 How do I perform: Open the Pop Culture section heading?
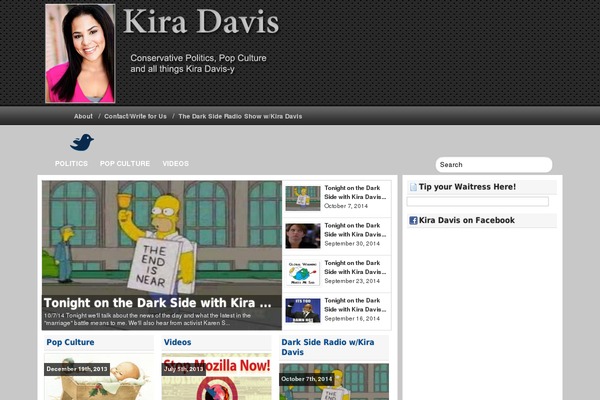coord(70,342)
